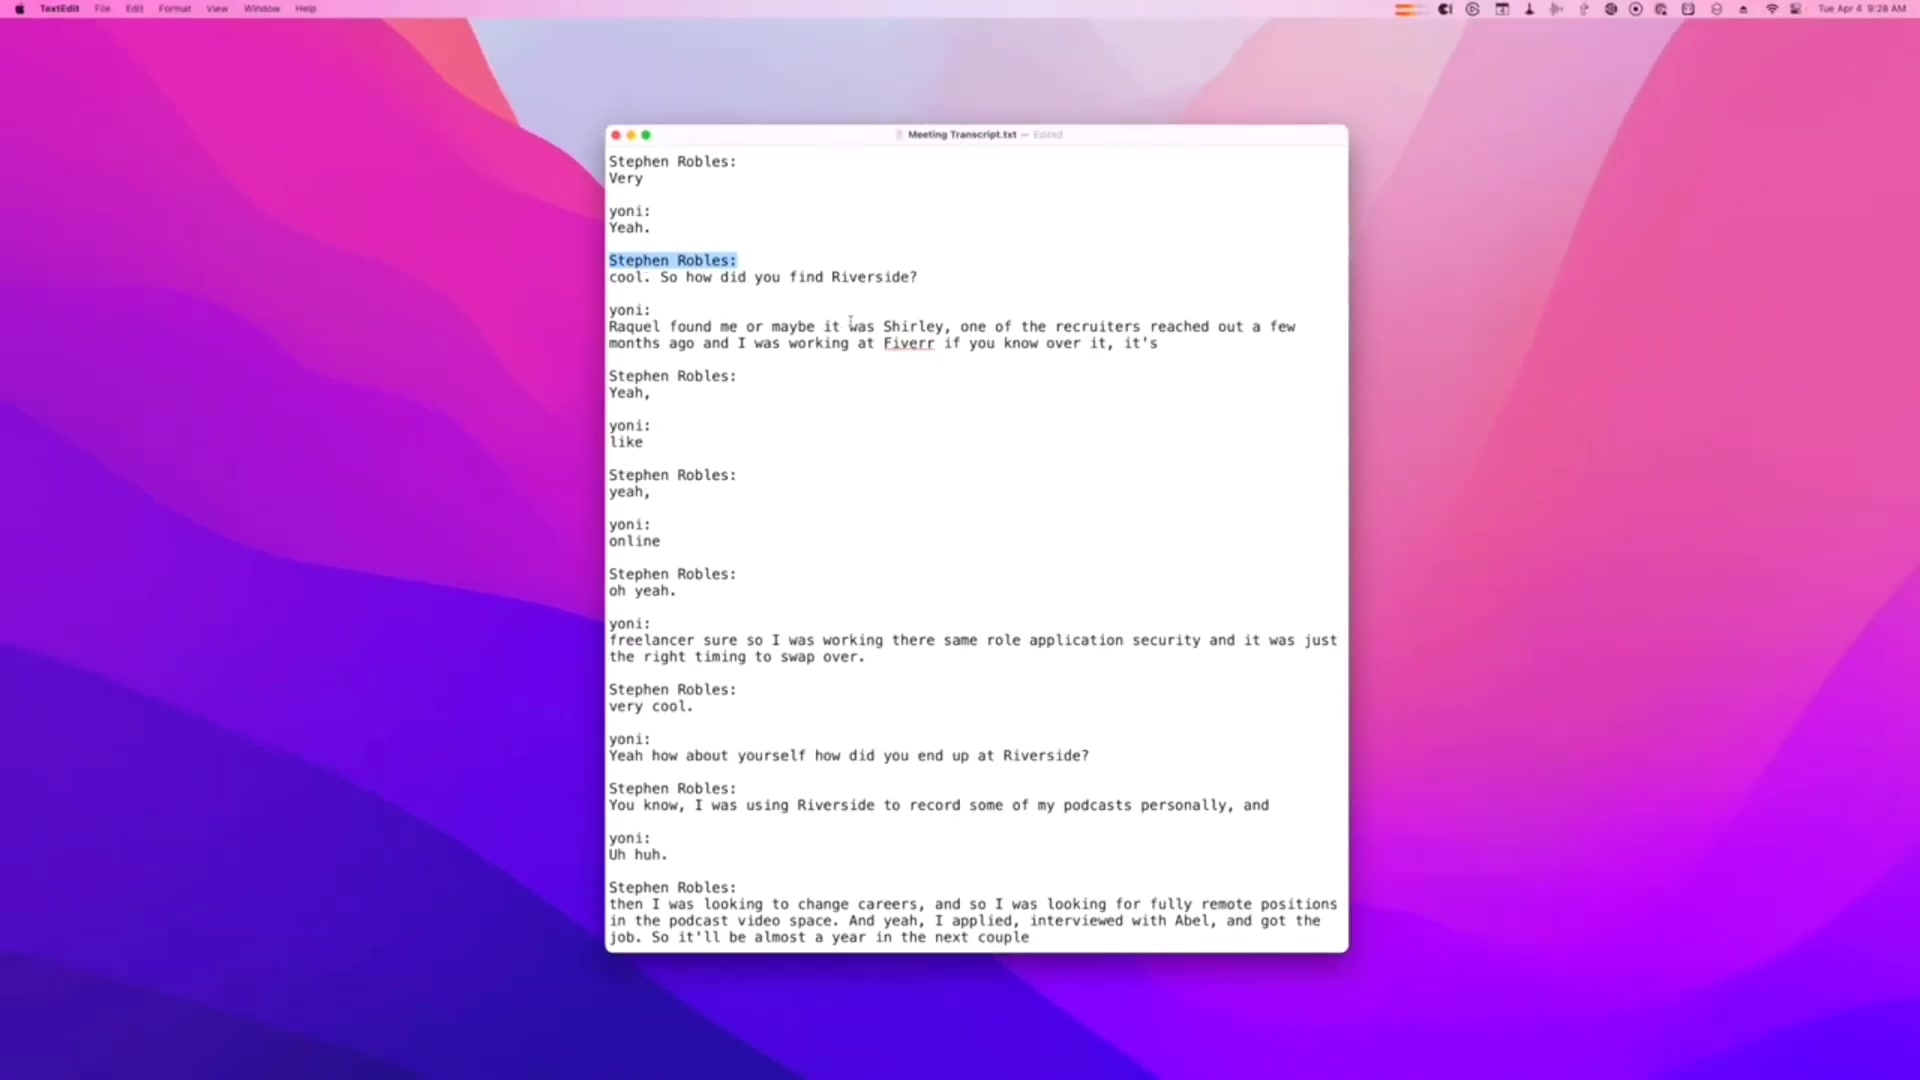Open the Edit menu

(135, 9)
